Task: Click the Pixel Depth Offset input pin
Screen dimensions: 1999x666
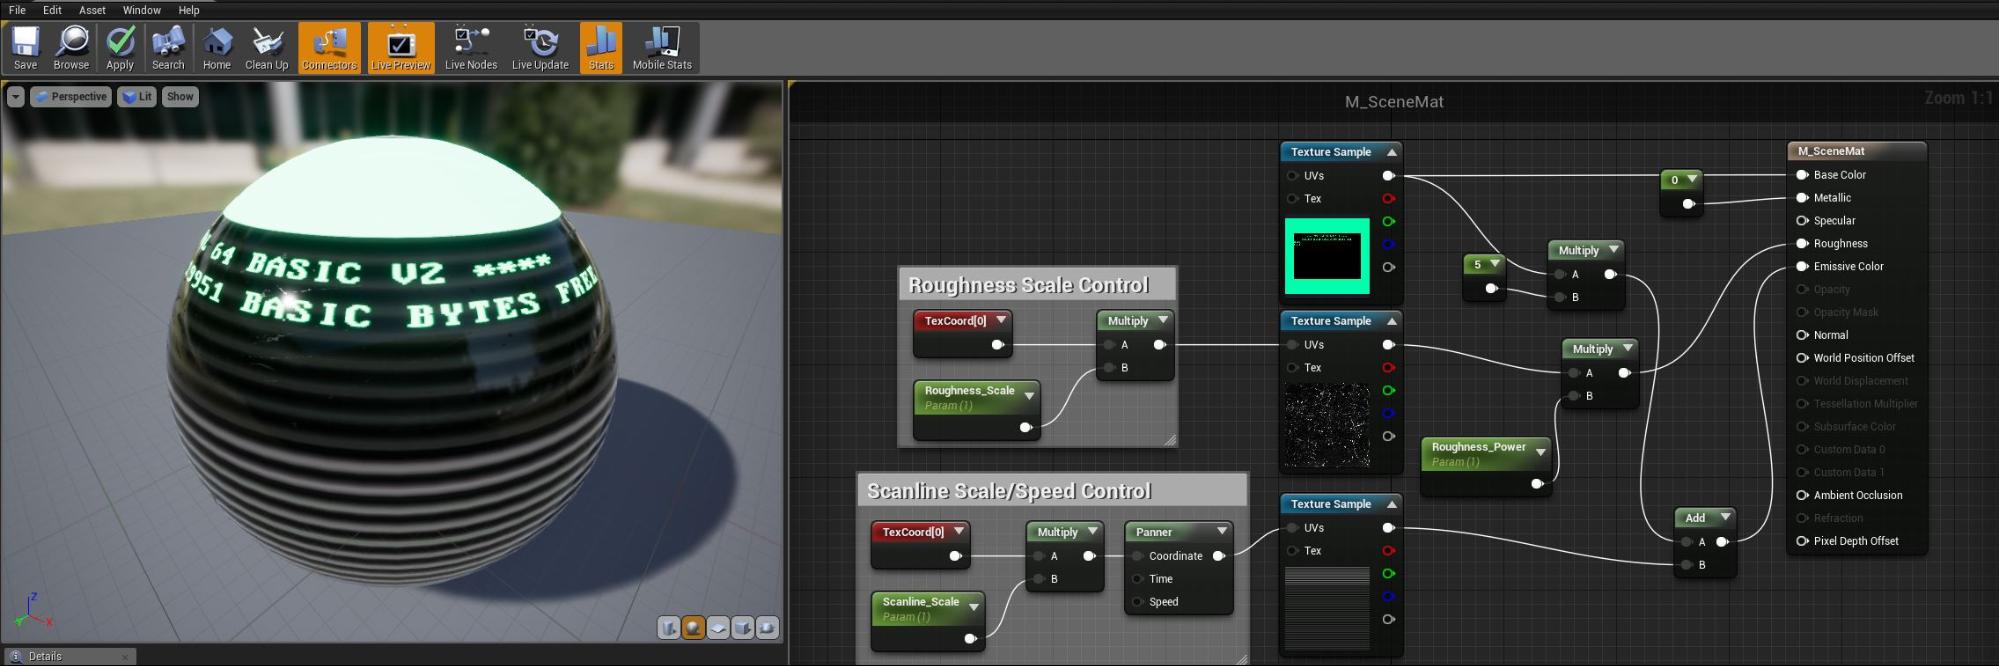Action: tap(1802, 541)
